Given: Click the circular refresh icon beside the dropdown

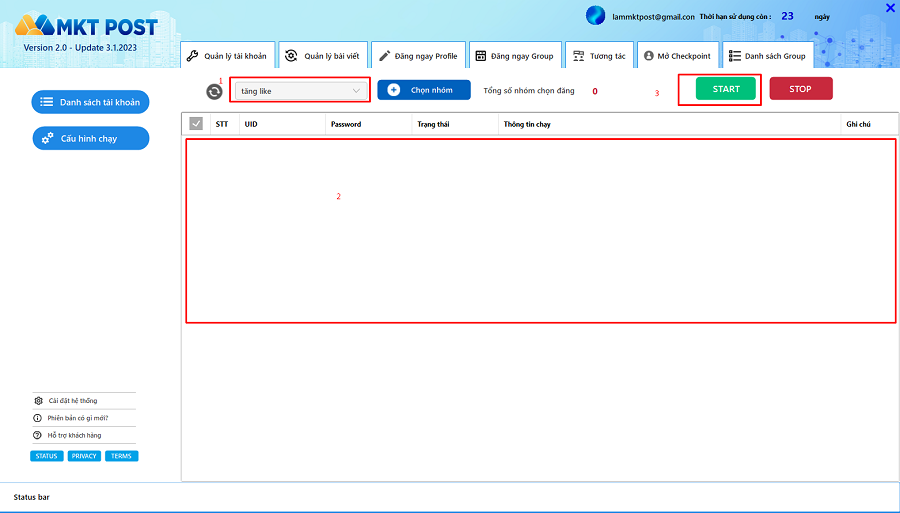Looking at the screenshot, I should point(214,91).
